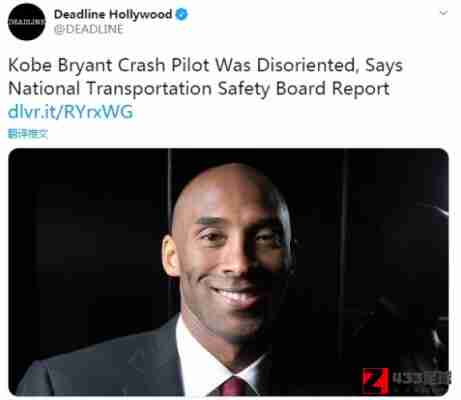Click the blue verified badge
461x400 pixels.
point(182,14)
